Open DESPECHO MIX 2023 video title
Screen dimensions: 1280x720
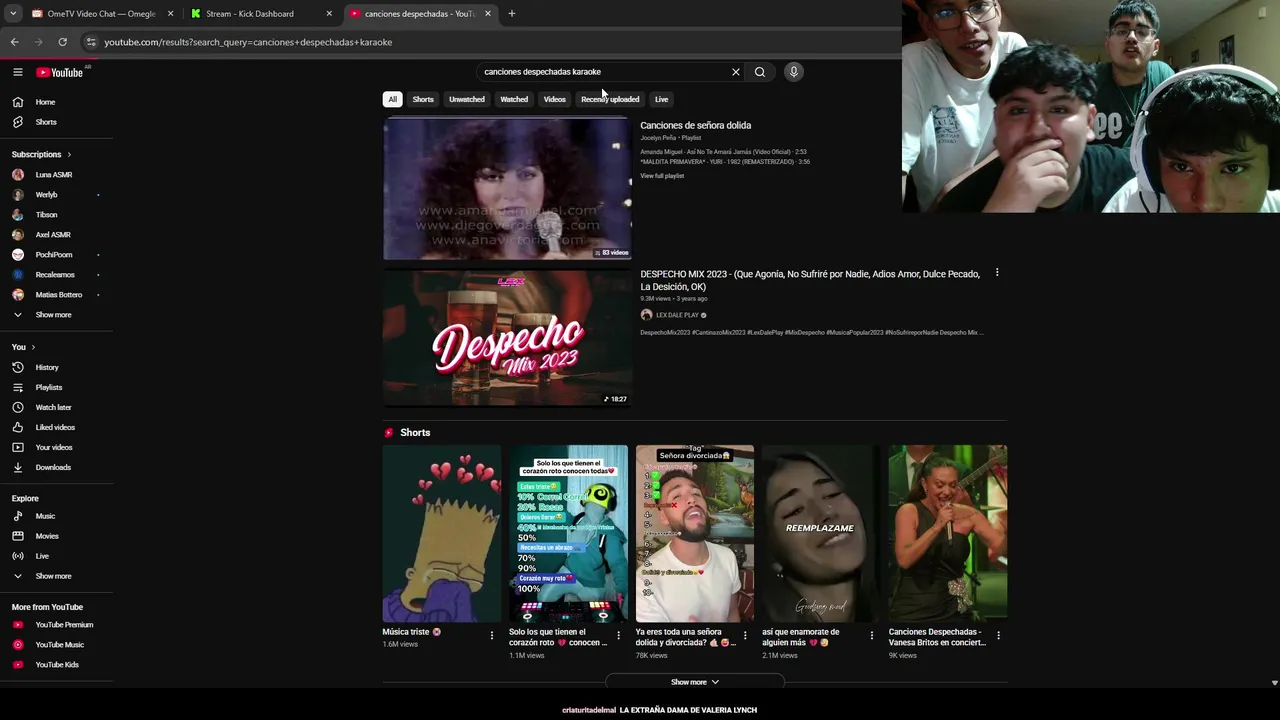810,280
